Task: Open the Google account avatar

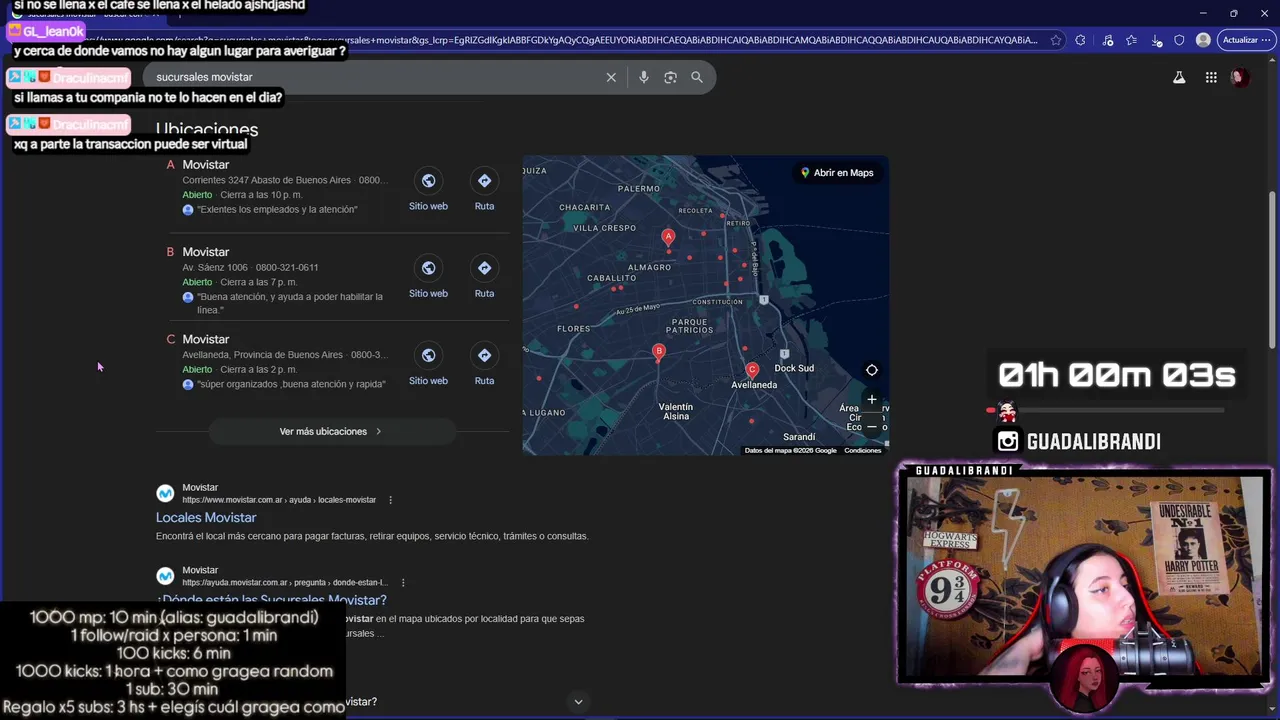Action: pos(1239,77)
